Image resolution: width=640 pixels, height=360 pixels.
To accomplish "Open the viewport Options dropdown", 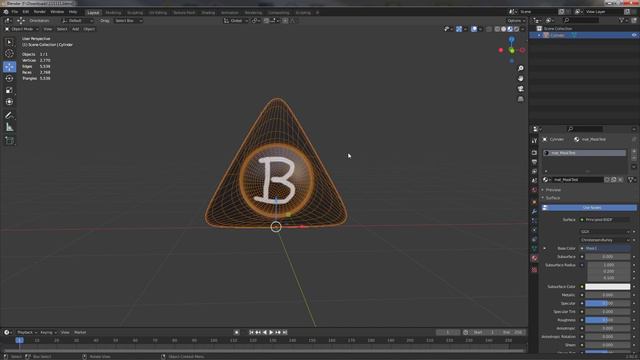I will (x=516, y=20).
